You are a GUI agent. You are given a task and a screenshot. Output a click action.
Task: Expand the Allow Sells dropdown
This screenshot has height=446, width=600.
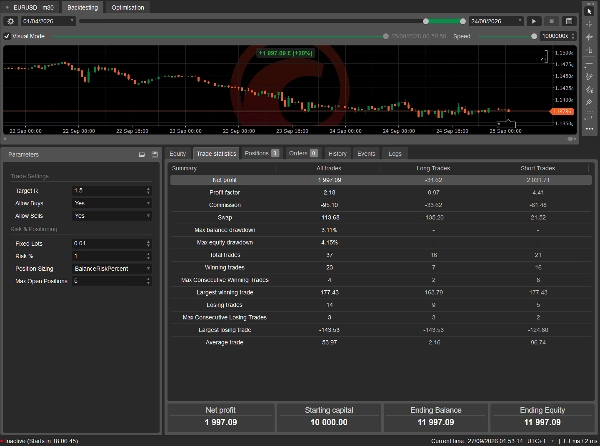coord(112,216)
